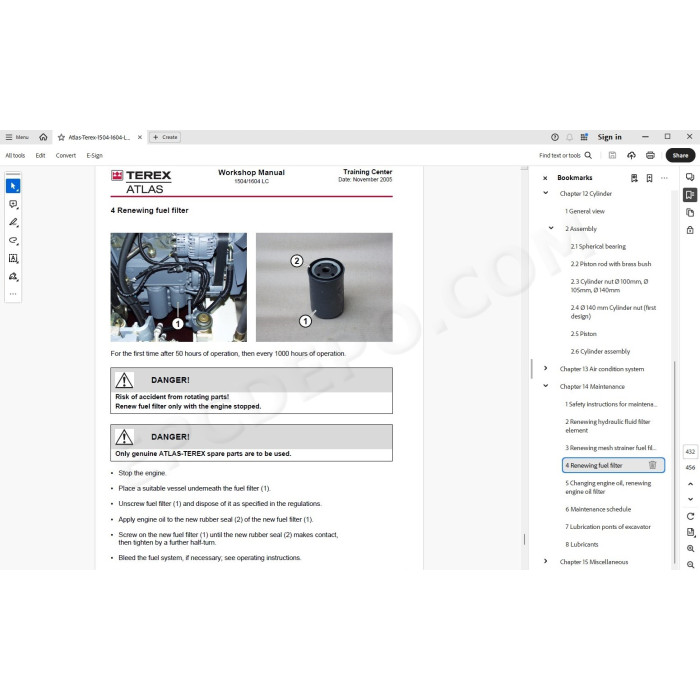The height and width of the screenshot is (700, 700).
Task: Collapse the 2 Assembly bookmark
Action: pyautogui.click(x=551, y=228)
